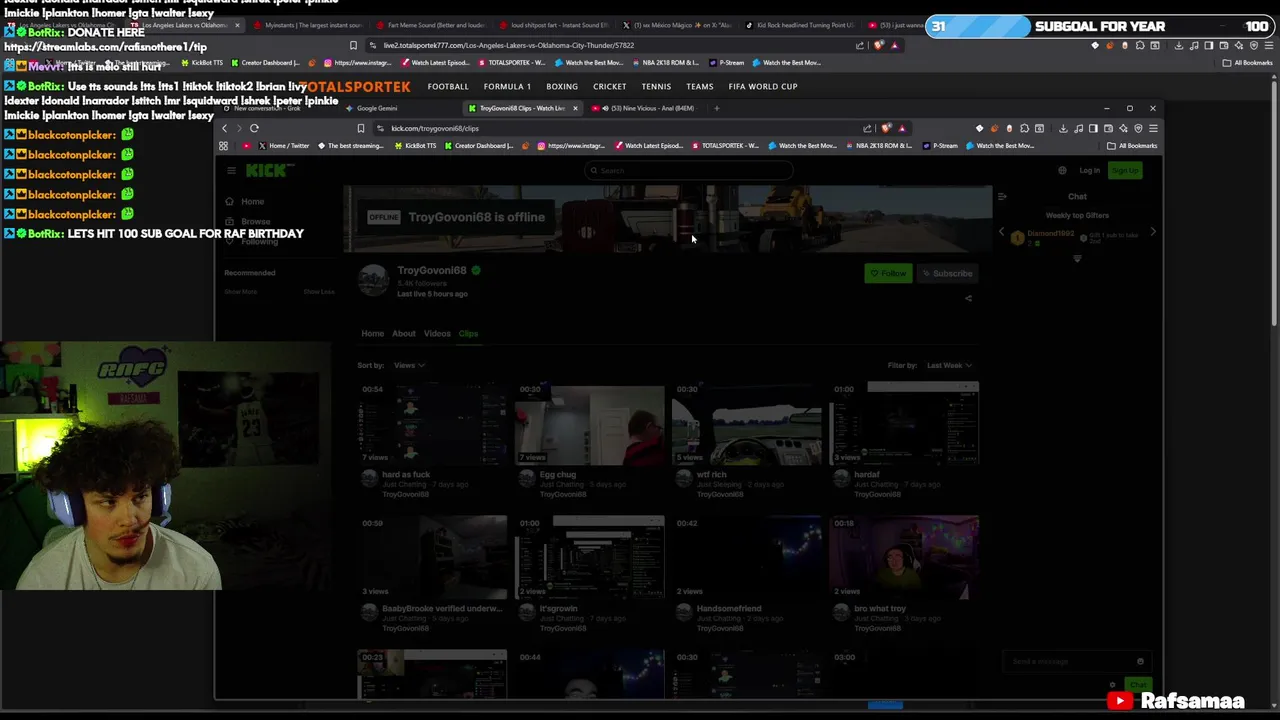Open FORMULA 1 on Totalsportek window
This screenshot has height=720, width=1280.
click(x=507, y=86)
